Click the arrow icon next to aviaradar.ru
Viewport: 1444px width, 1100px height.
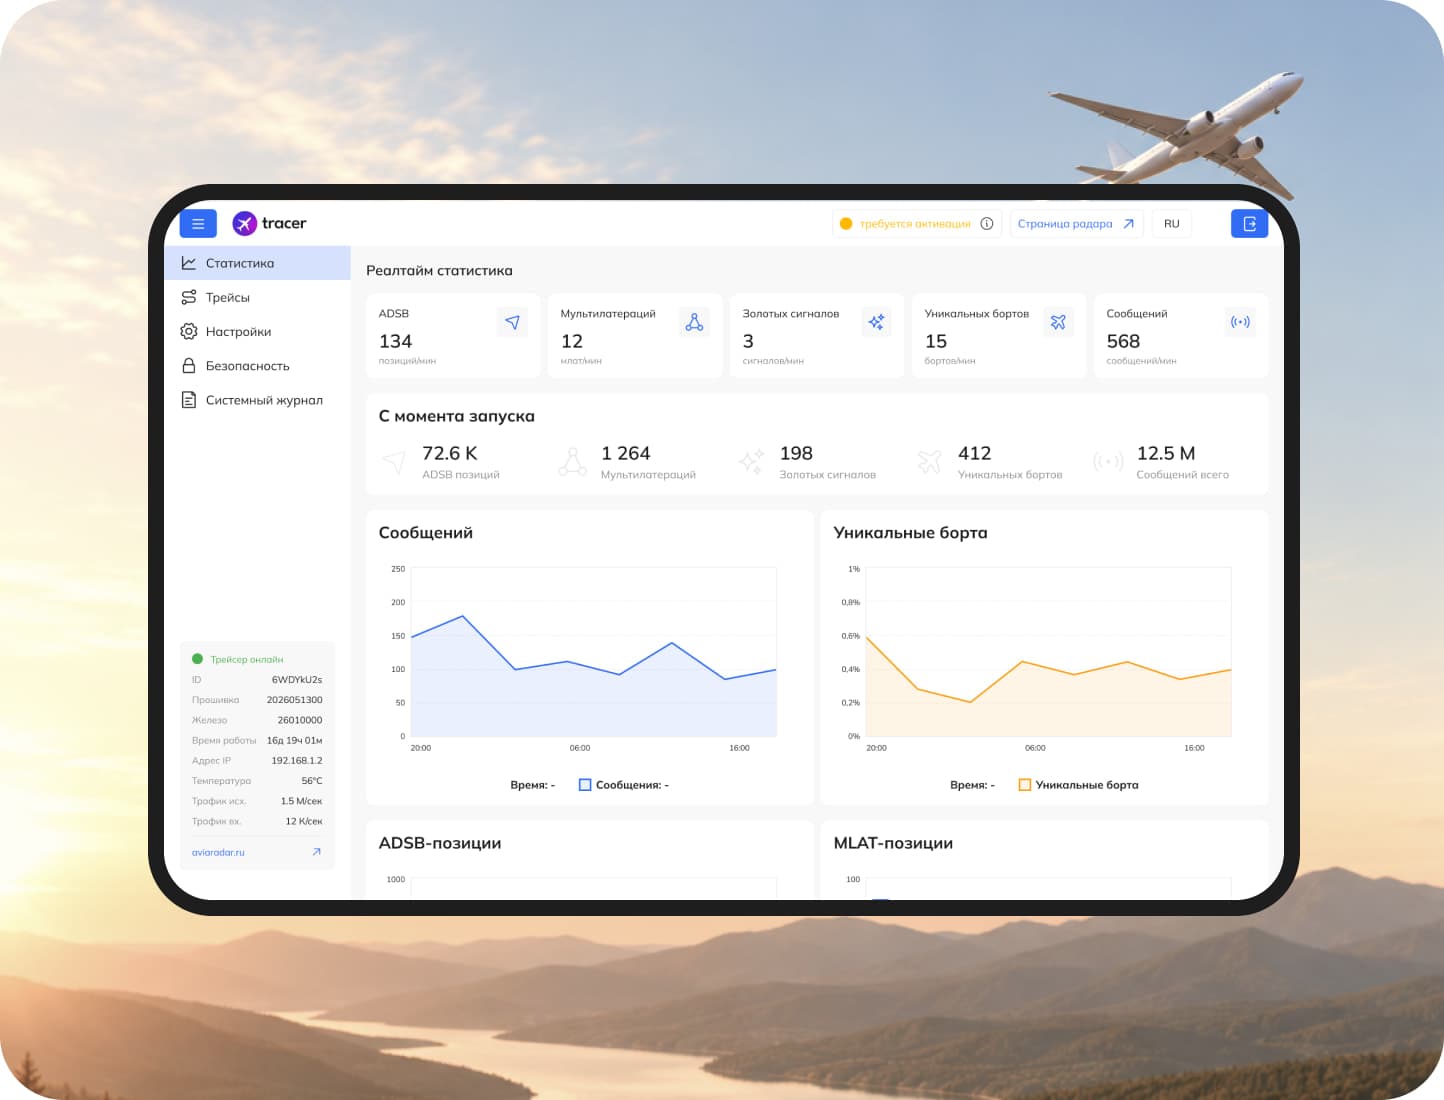pyautogui.click(x=316, y=852)
